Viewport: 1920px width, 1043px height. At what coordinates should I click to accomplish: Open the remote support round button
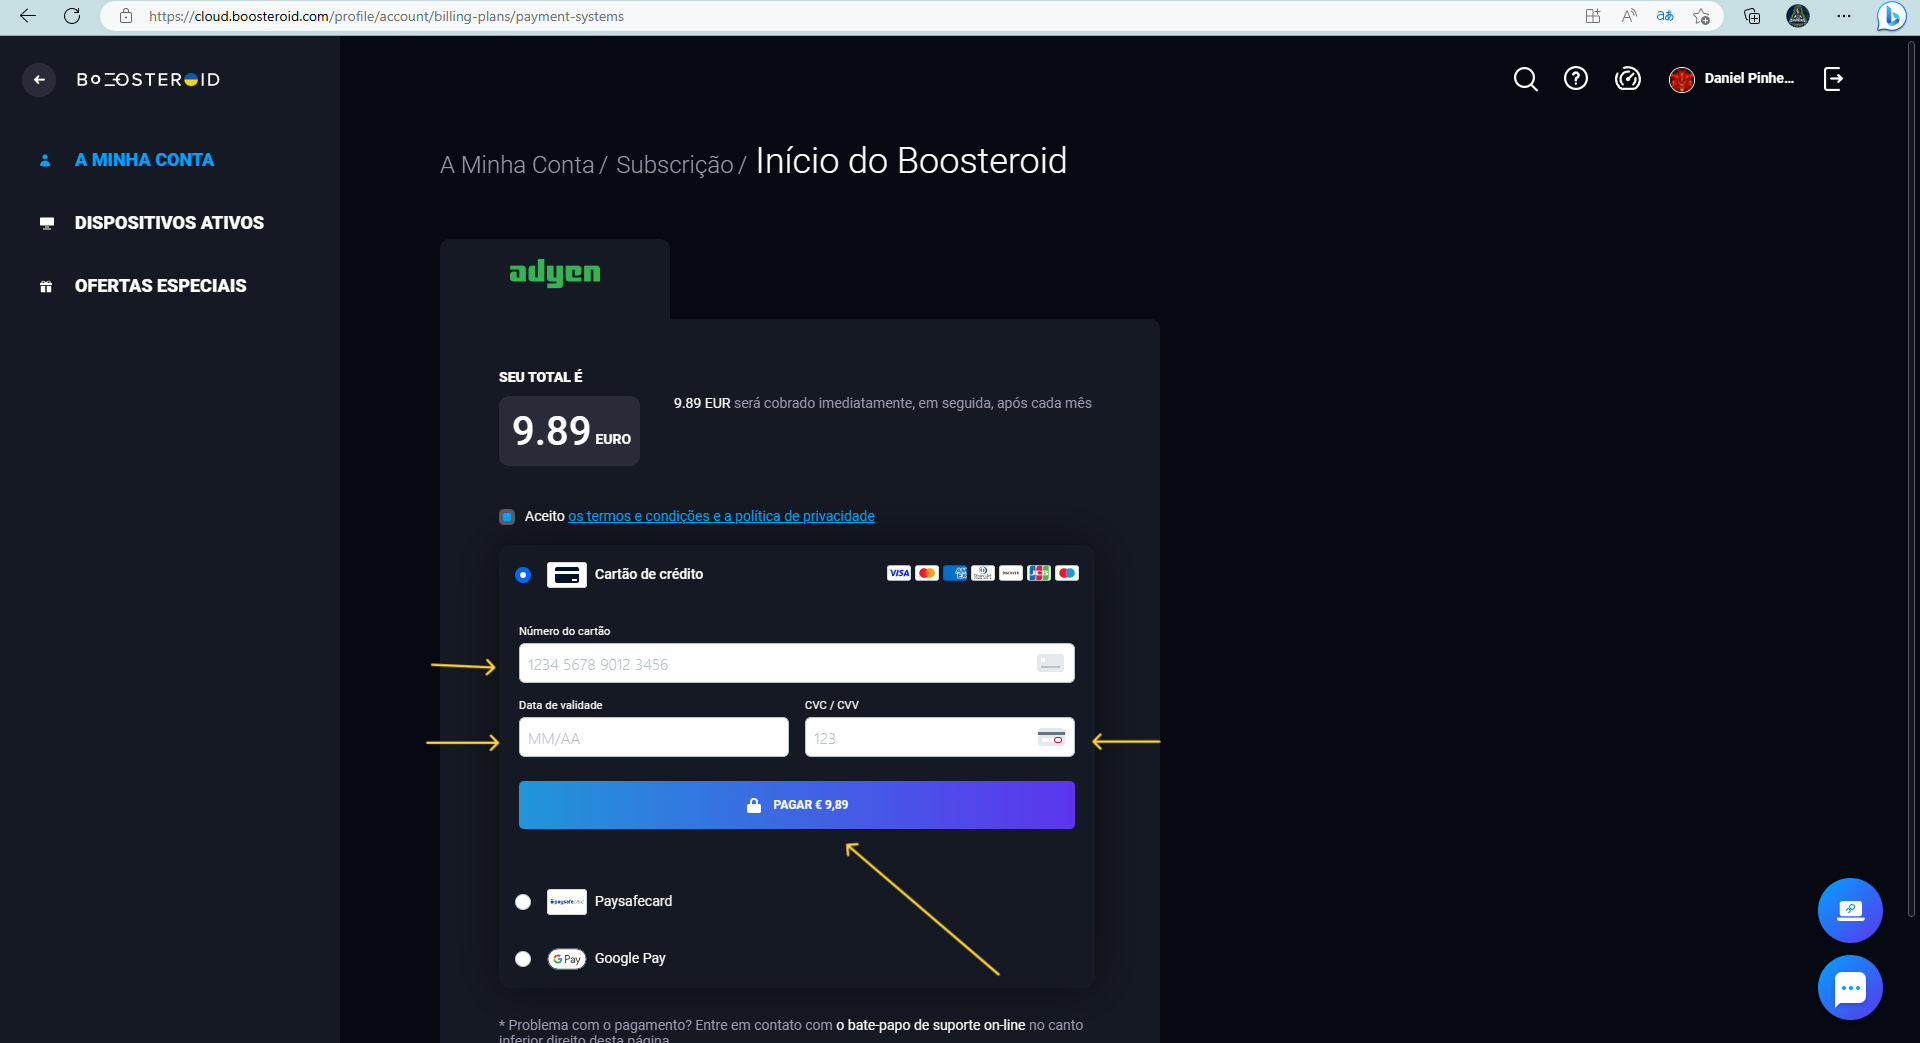tap(1850, 910)
